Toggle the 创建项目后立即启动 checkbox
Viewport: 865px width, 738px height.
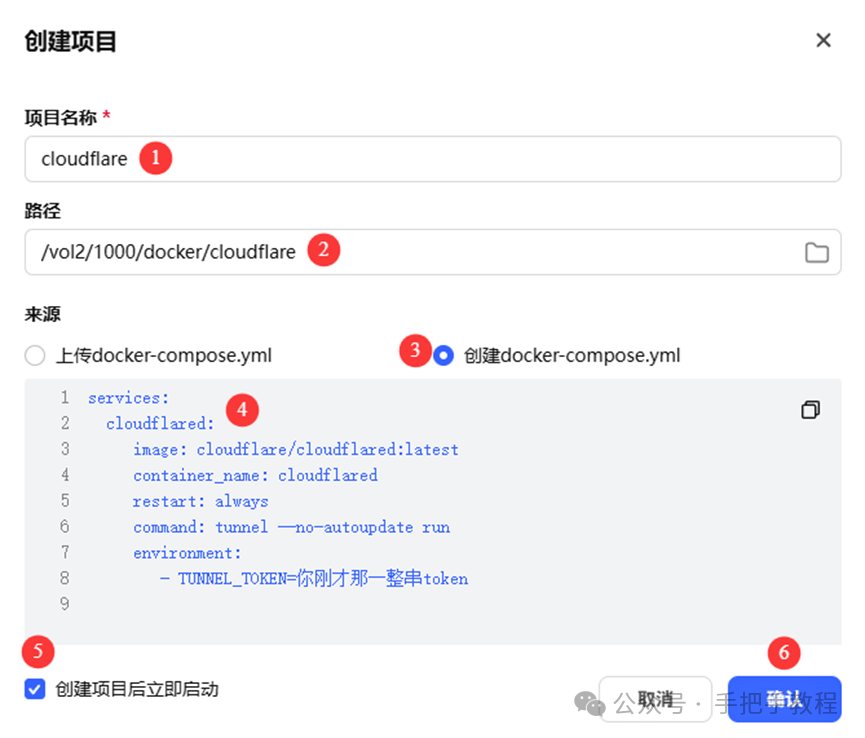click(x=36, y=689)
